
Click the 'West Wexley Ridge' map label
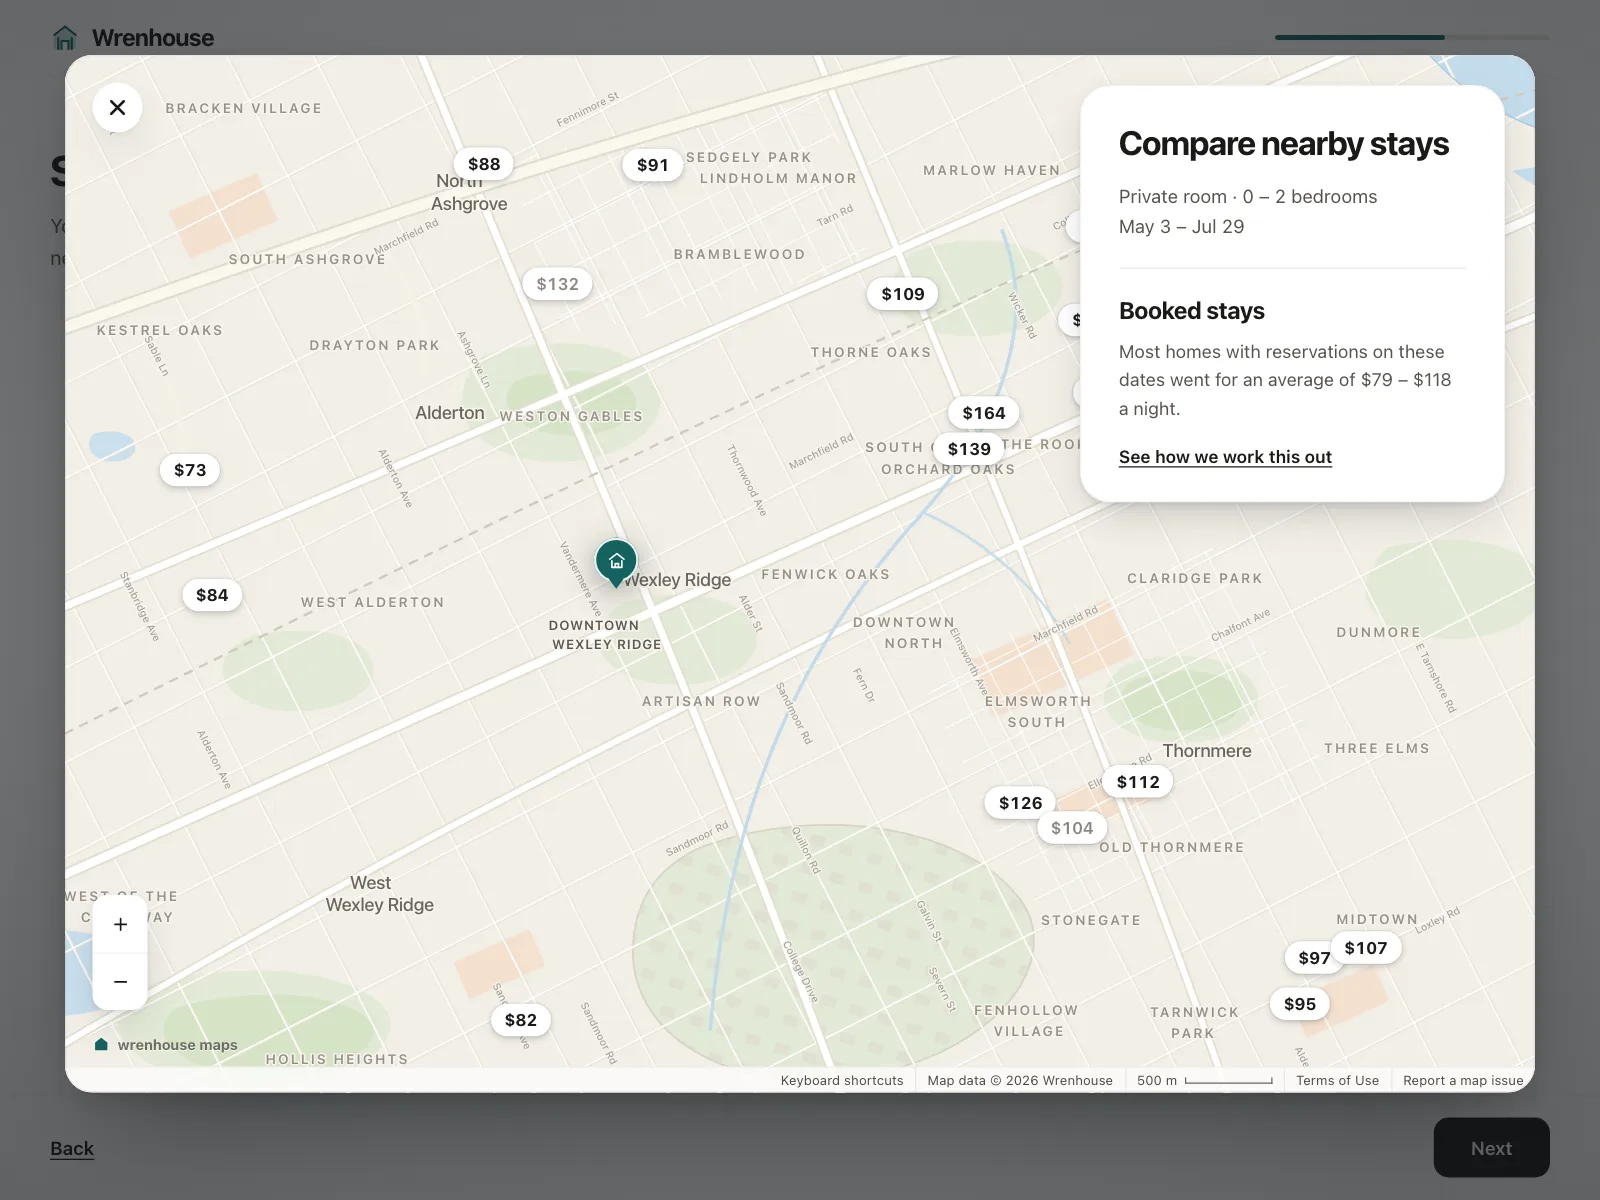tap(379, 894)
